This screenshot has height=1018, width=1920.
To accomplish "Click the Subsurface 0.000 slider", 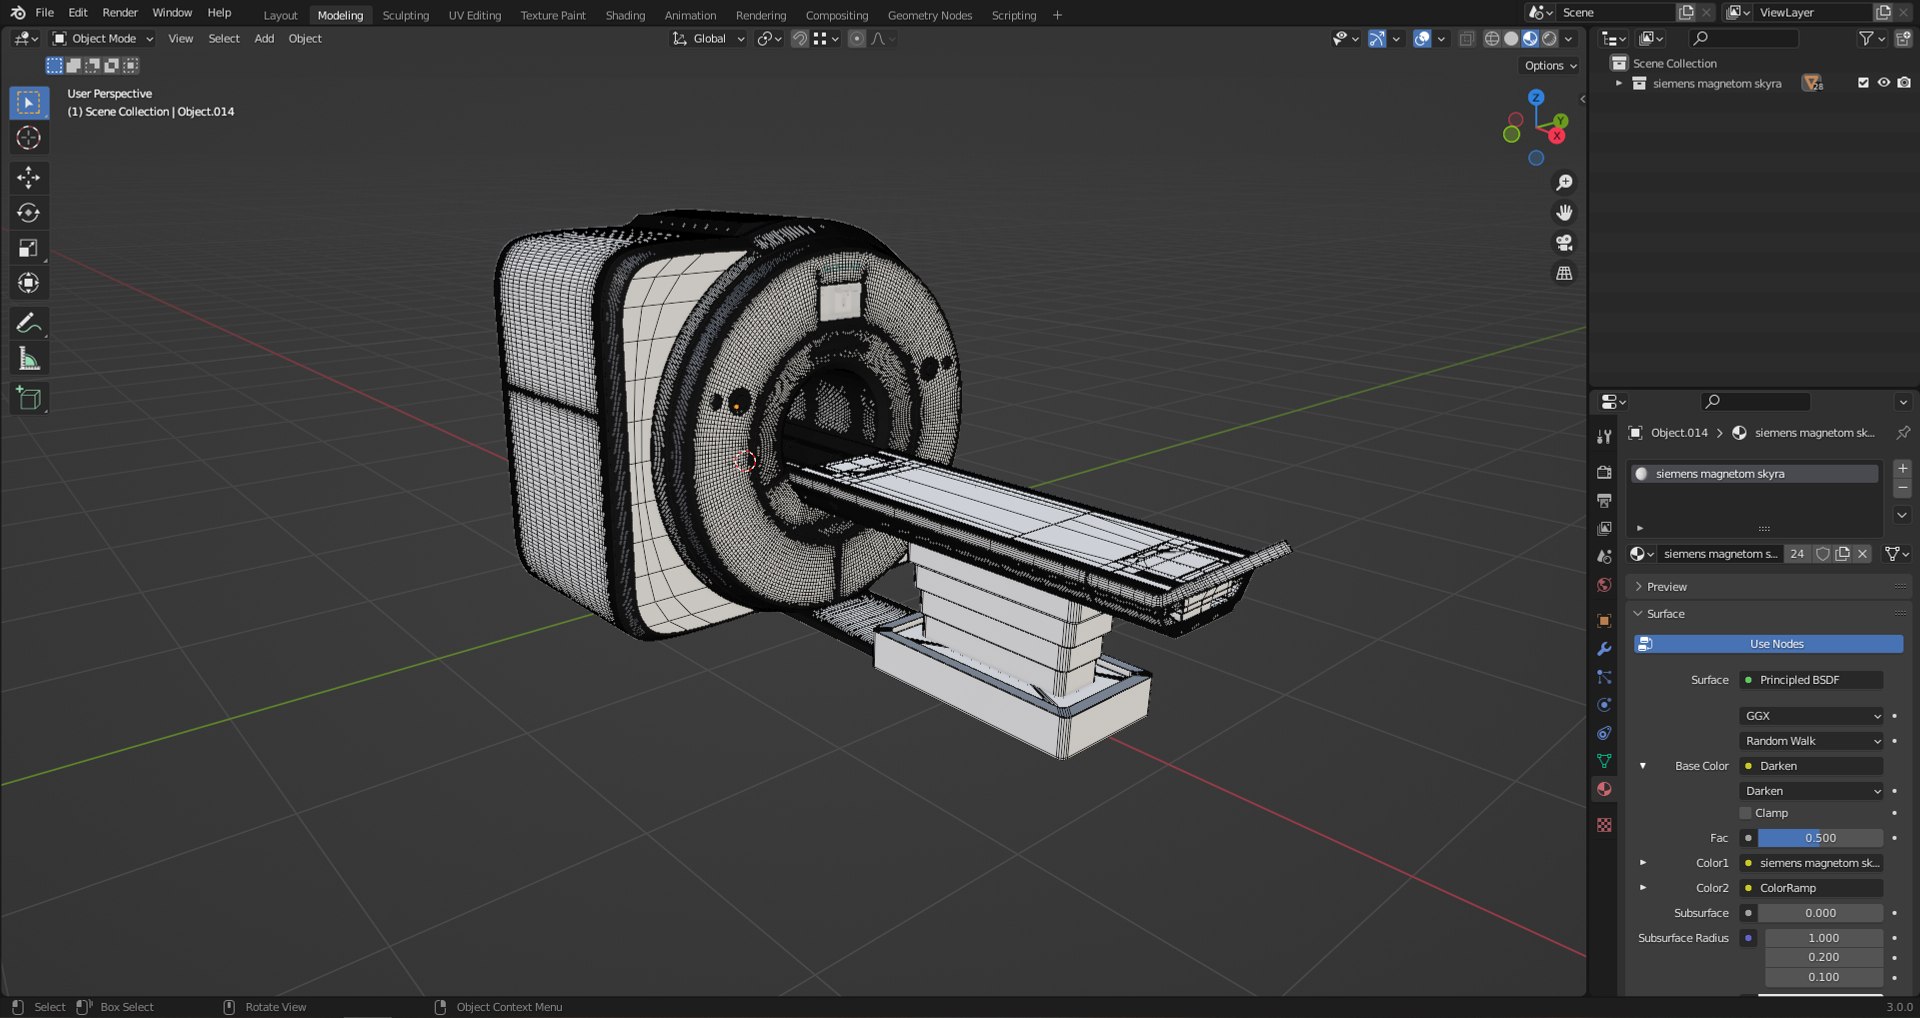I will tap(1820, 913).
